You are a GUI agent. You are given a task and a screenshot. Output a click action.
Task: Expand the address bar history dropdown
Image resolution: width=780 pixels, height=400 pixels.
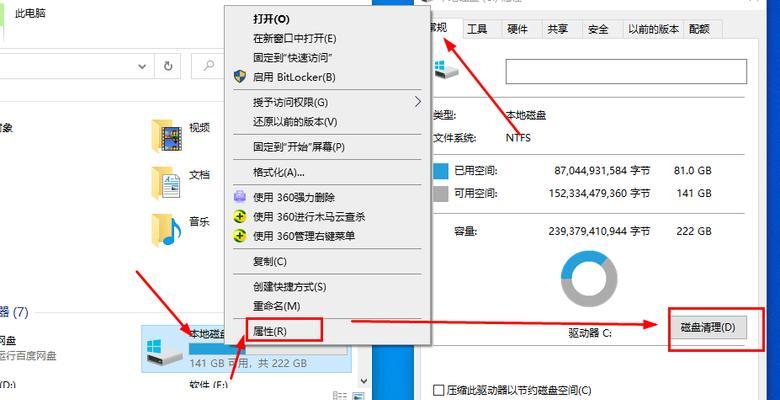click(142, 66)
